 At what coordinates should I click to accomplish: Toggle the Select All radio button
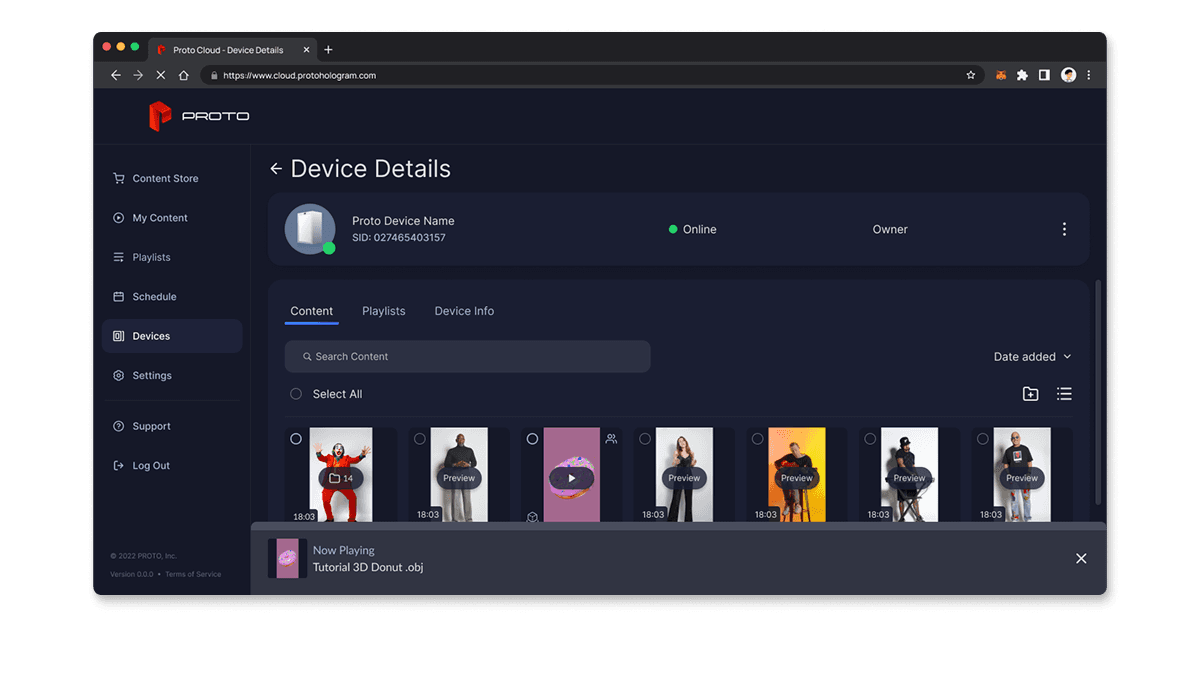pos(296,394)
